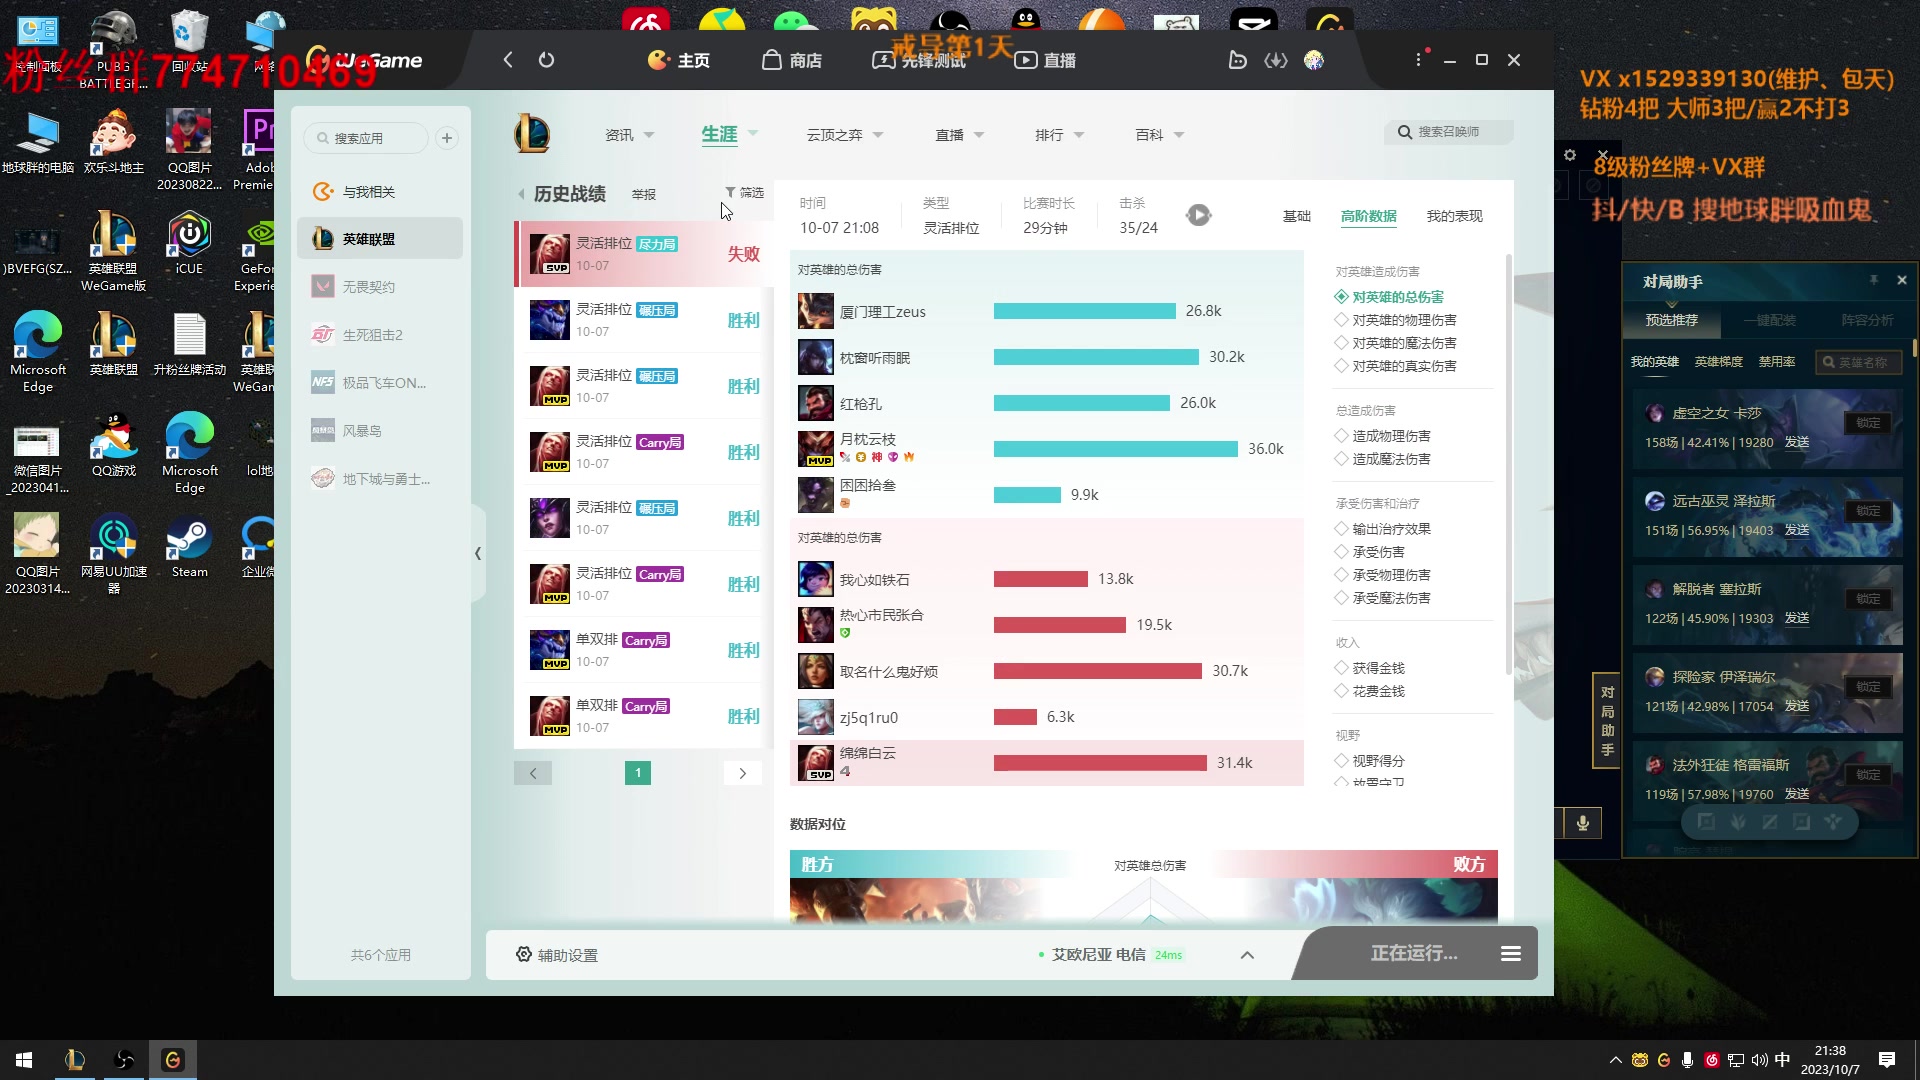Toggle microphone in 对局助手 side panel
The width and height of the screenshot is (1920, 1080).
tap(1582, 823)
